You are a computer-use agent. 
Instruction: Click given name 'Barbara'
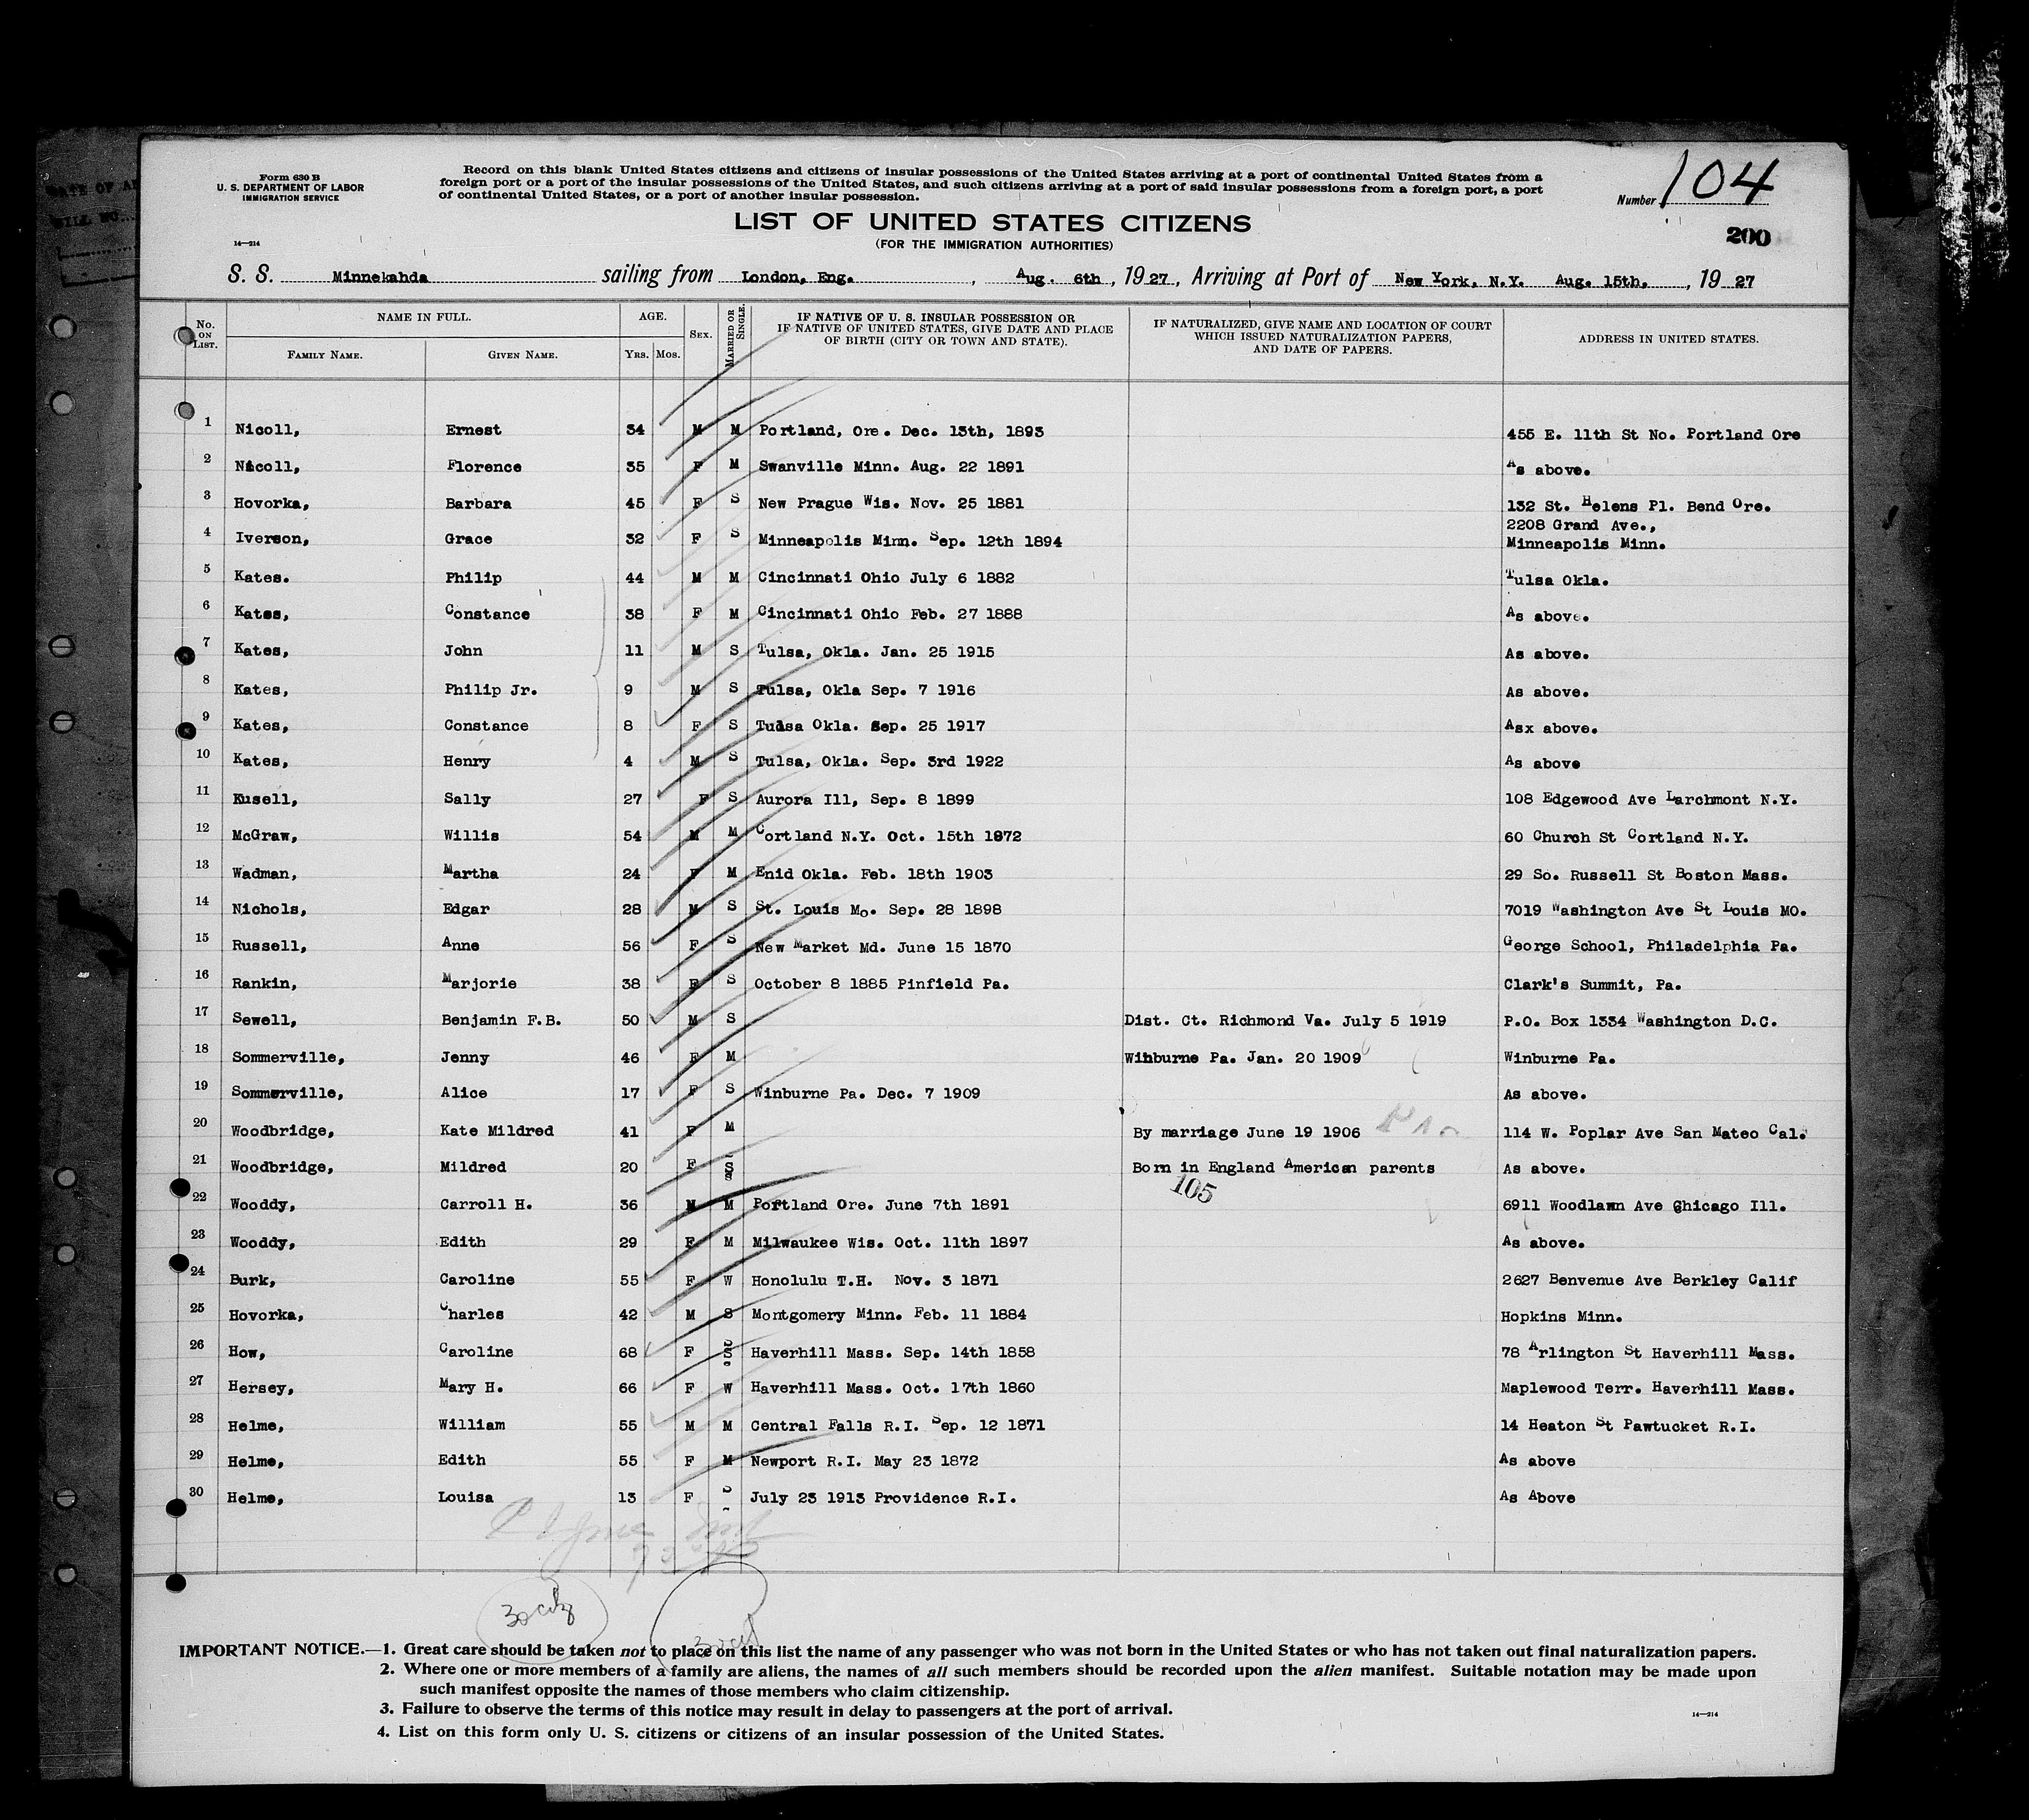point(478,504)
